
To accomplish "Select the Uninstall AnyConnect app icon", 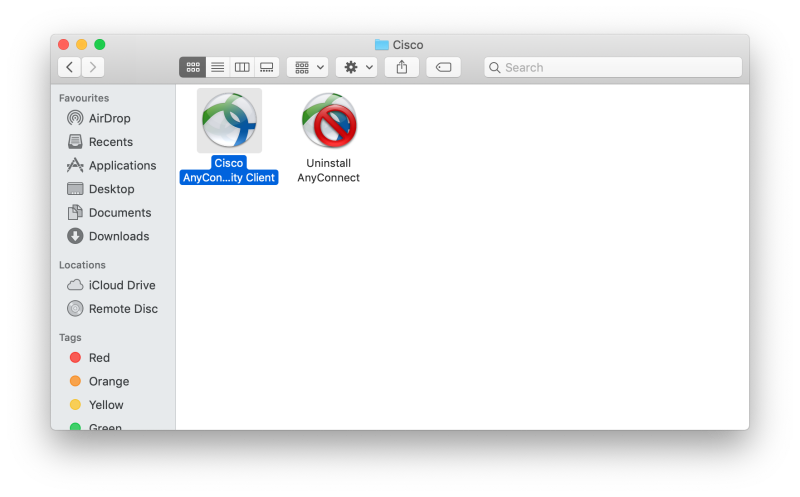I will click(329, 120).
